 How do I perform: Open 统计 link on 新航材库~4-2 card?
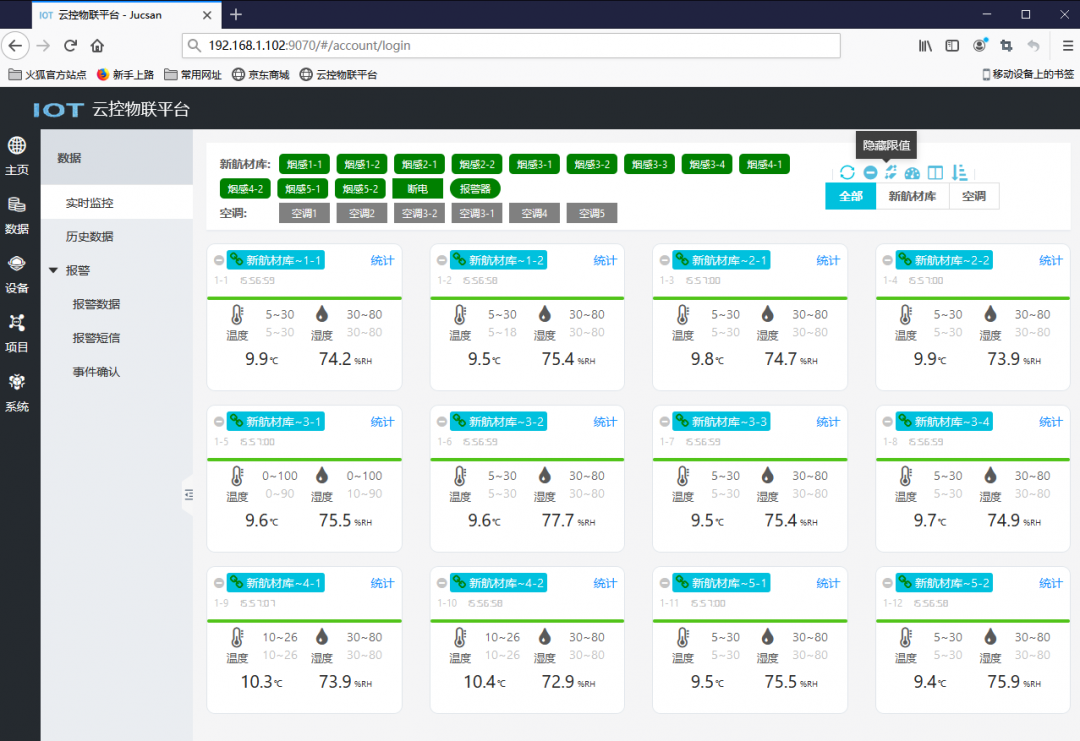(605, 583)
